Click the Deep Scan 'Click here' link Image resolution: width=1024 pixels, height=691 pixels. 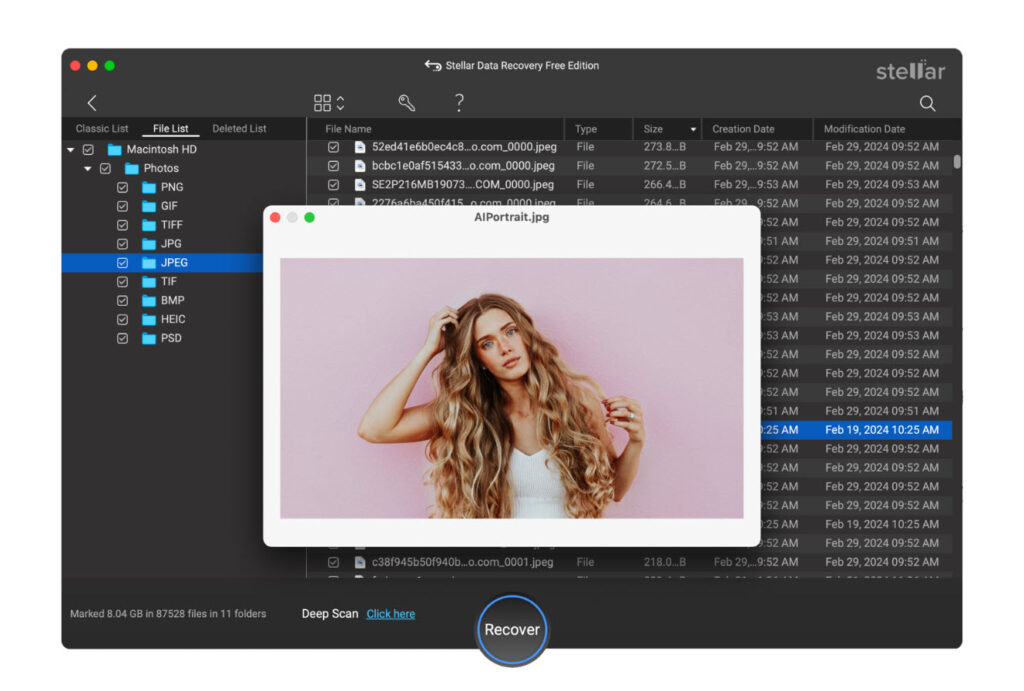[x=390, y=614]
